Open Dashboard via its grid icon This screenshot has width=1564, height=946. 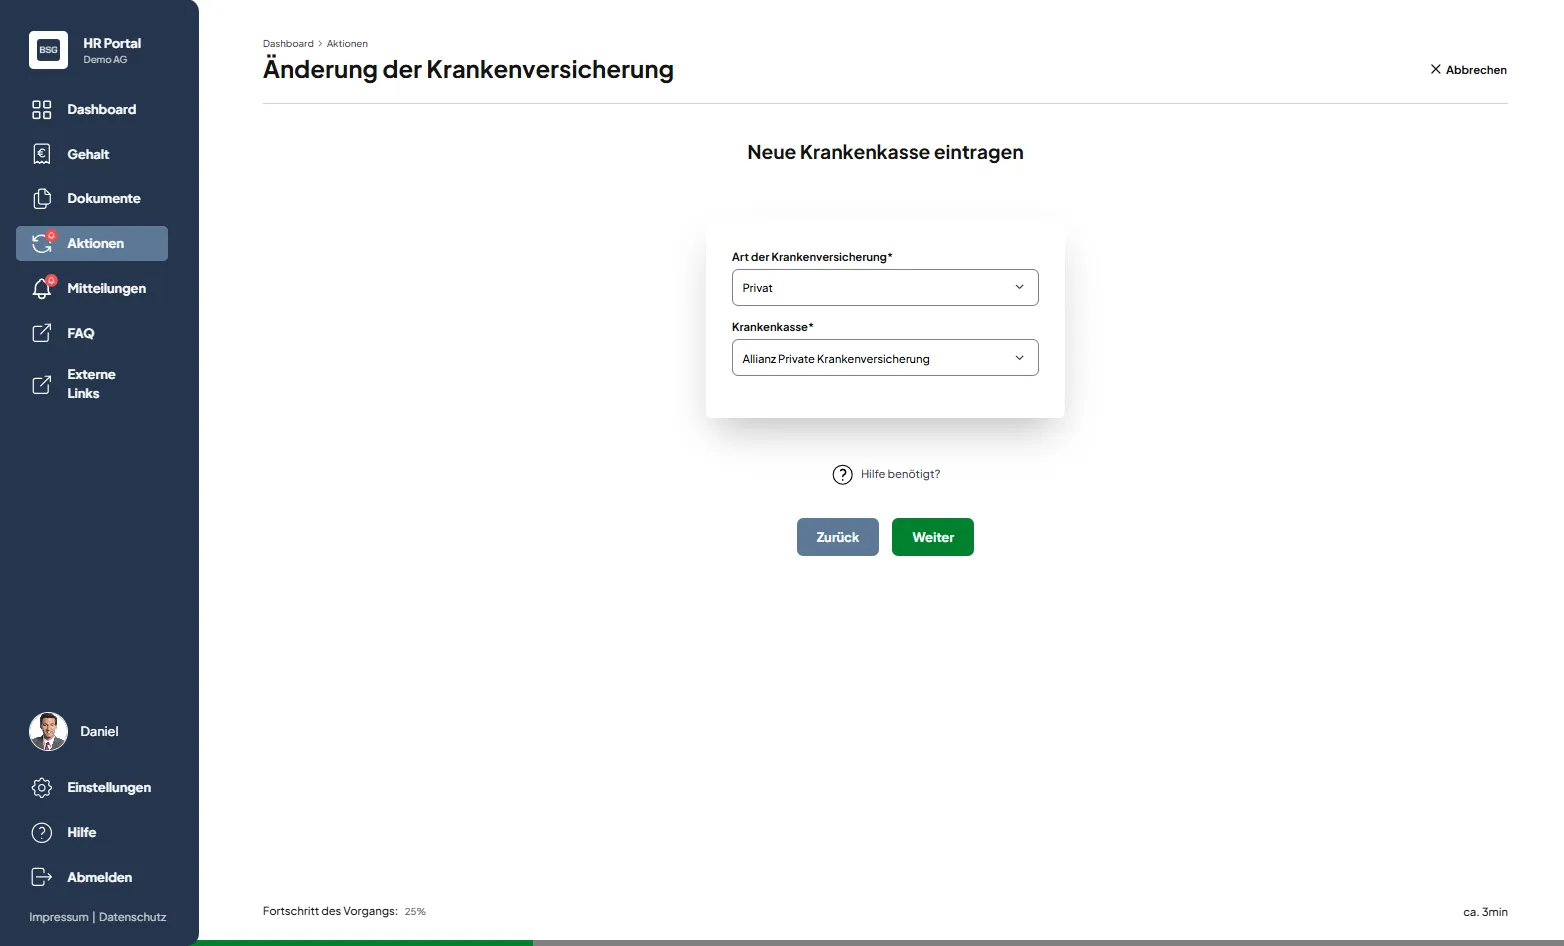pyautogui.click(x=42, y=110)
